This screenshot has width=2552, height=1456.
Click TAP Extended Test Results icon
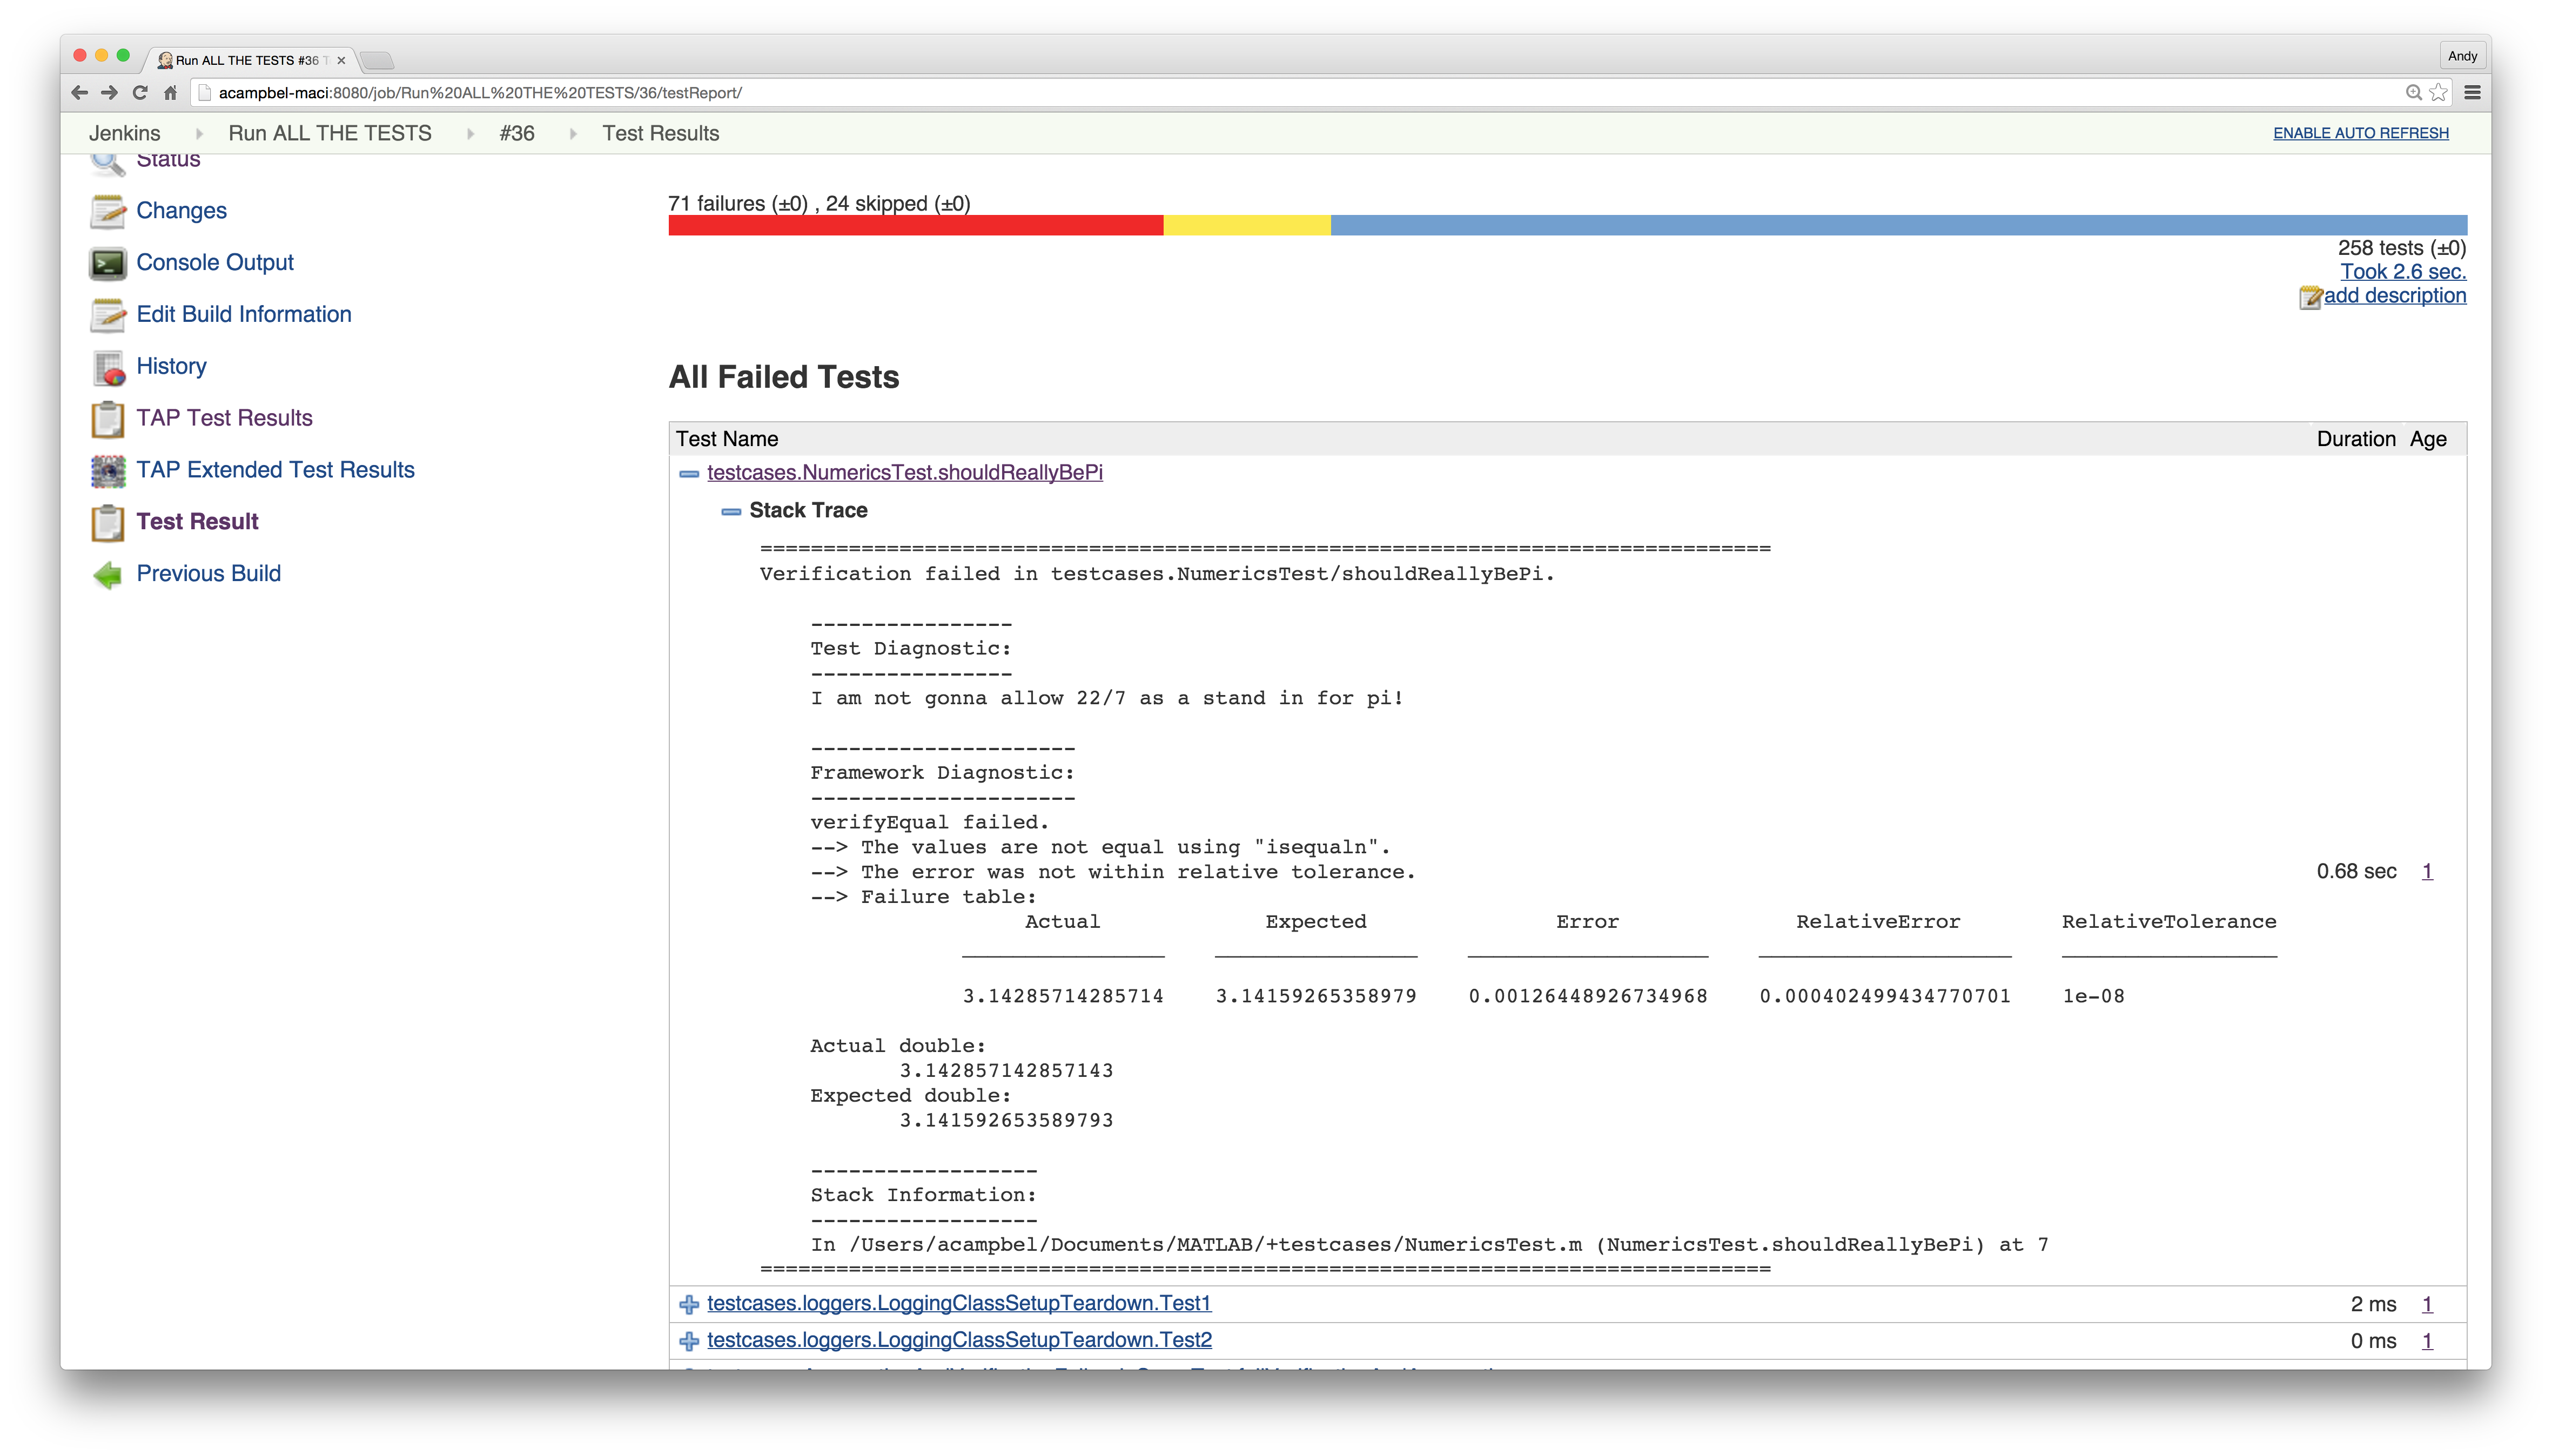point(108,471)
